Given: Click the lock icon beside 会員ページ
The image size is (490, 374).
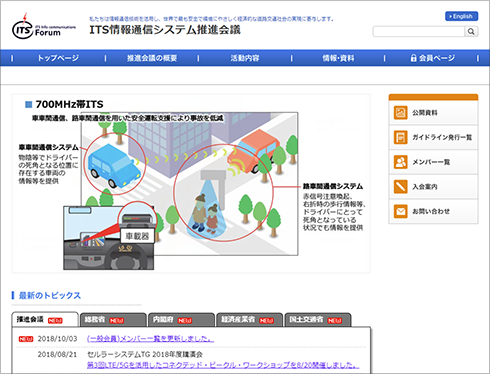Looking at the screenshot, I should click(414, 58).
